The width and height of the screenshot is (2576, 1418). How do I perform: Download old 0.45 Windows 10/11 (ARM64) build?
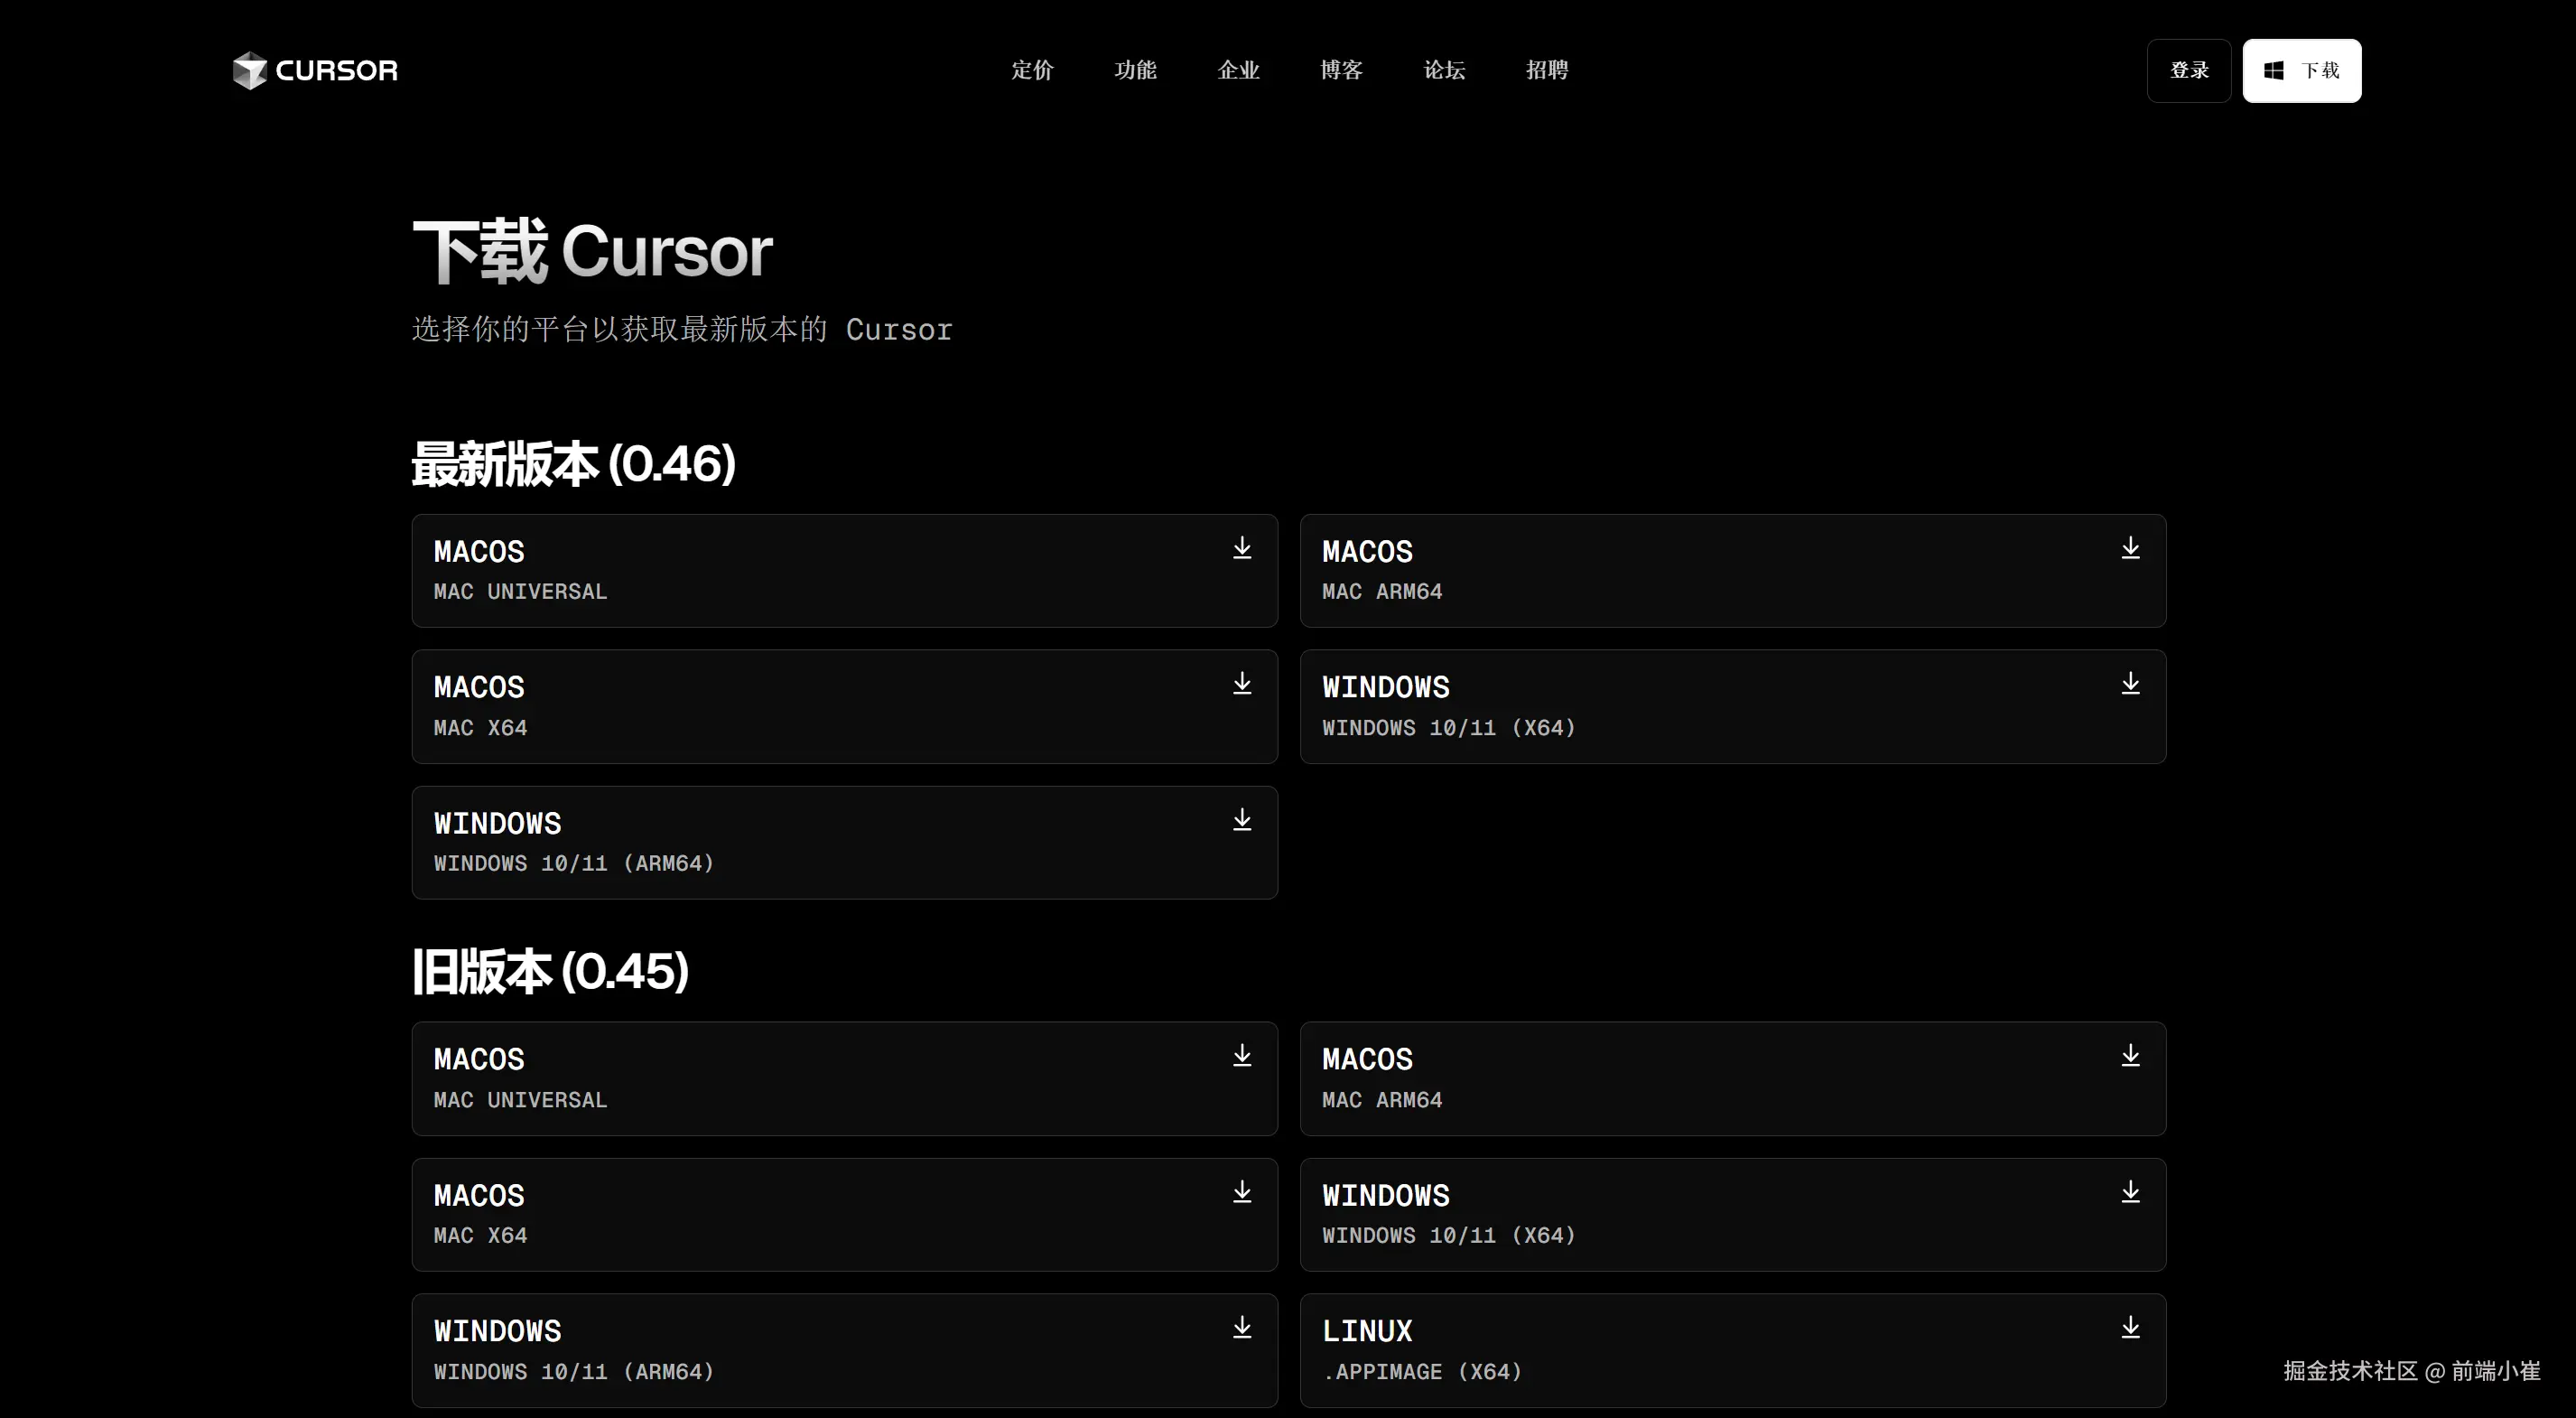pyautogui.click(x=845, y=1351)
